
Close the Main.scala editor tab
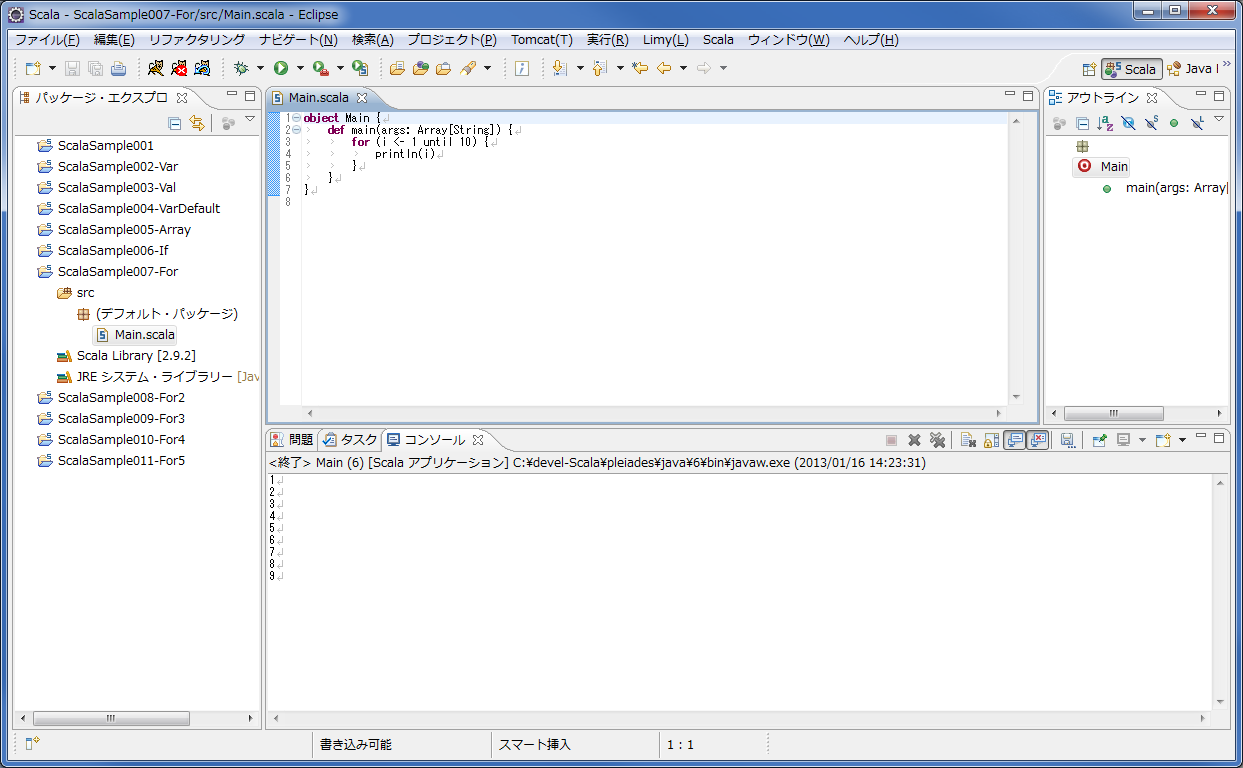tap(362, 98)
